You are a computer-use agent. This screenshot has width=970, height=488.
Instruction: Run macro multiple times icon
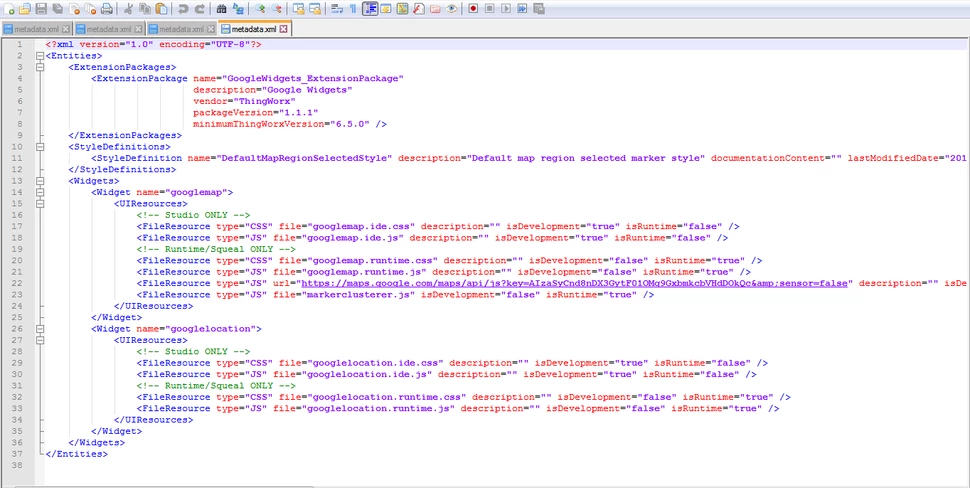pos(522,9)
